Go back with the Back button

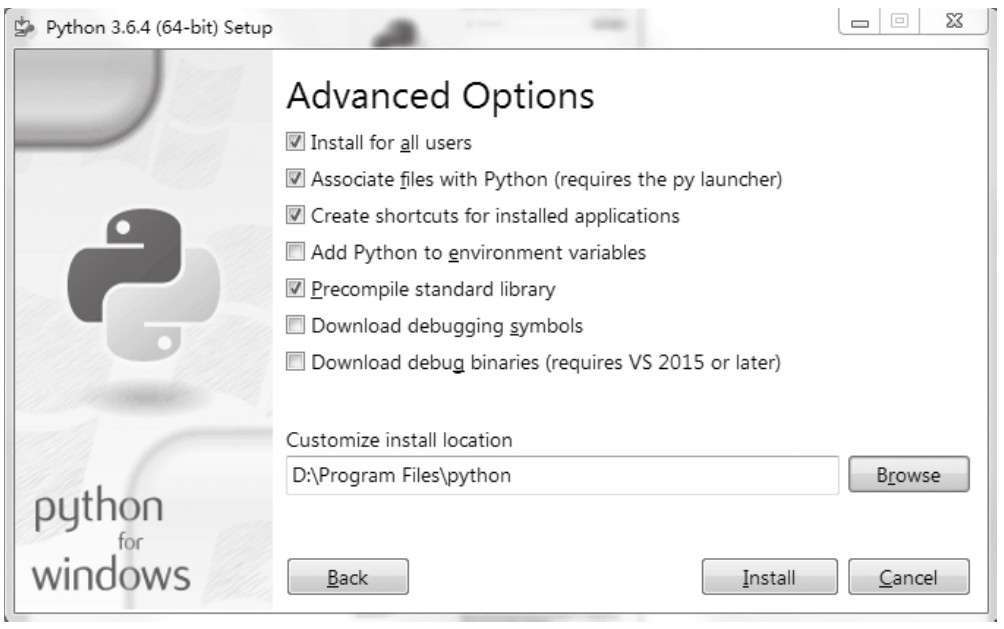pyautogui.click(x=347, y=577)
